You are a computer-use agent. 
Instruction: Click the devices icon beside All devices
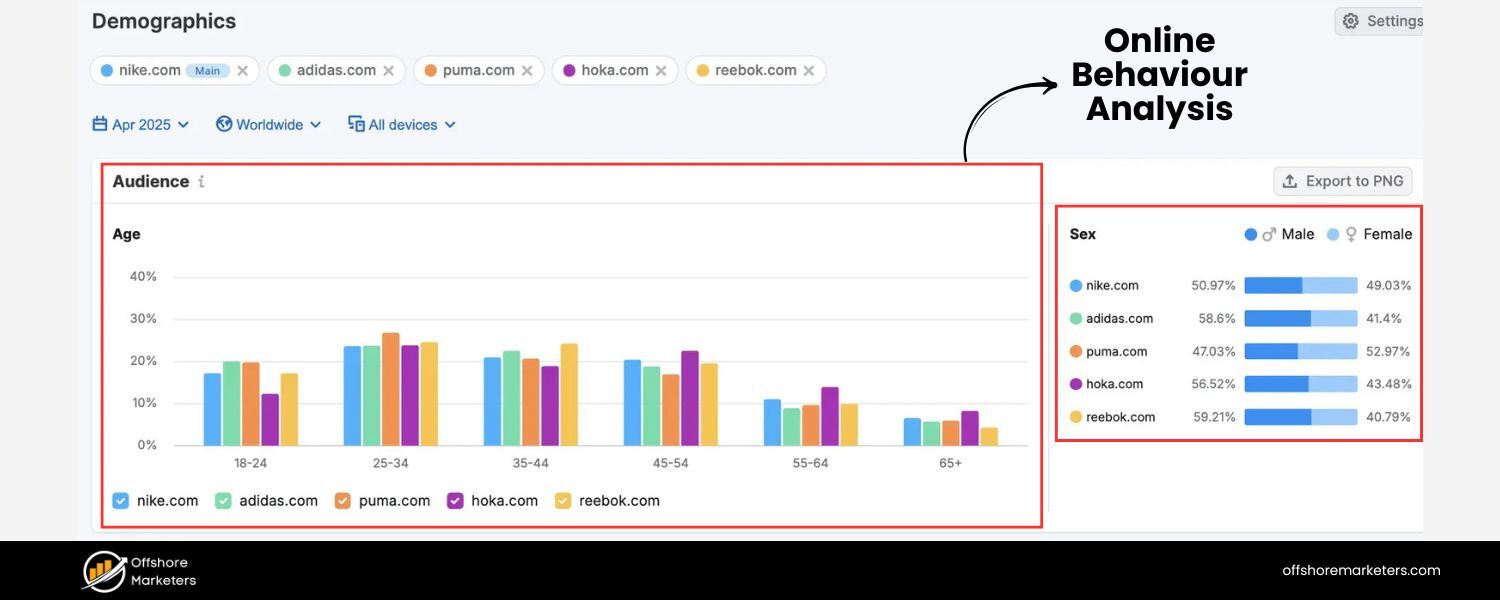[x=356, y=124]
